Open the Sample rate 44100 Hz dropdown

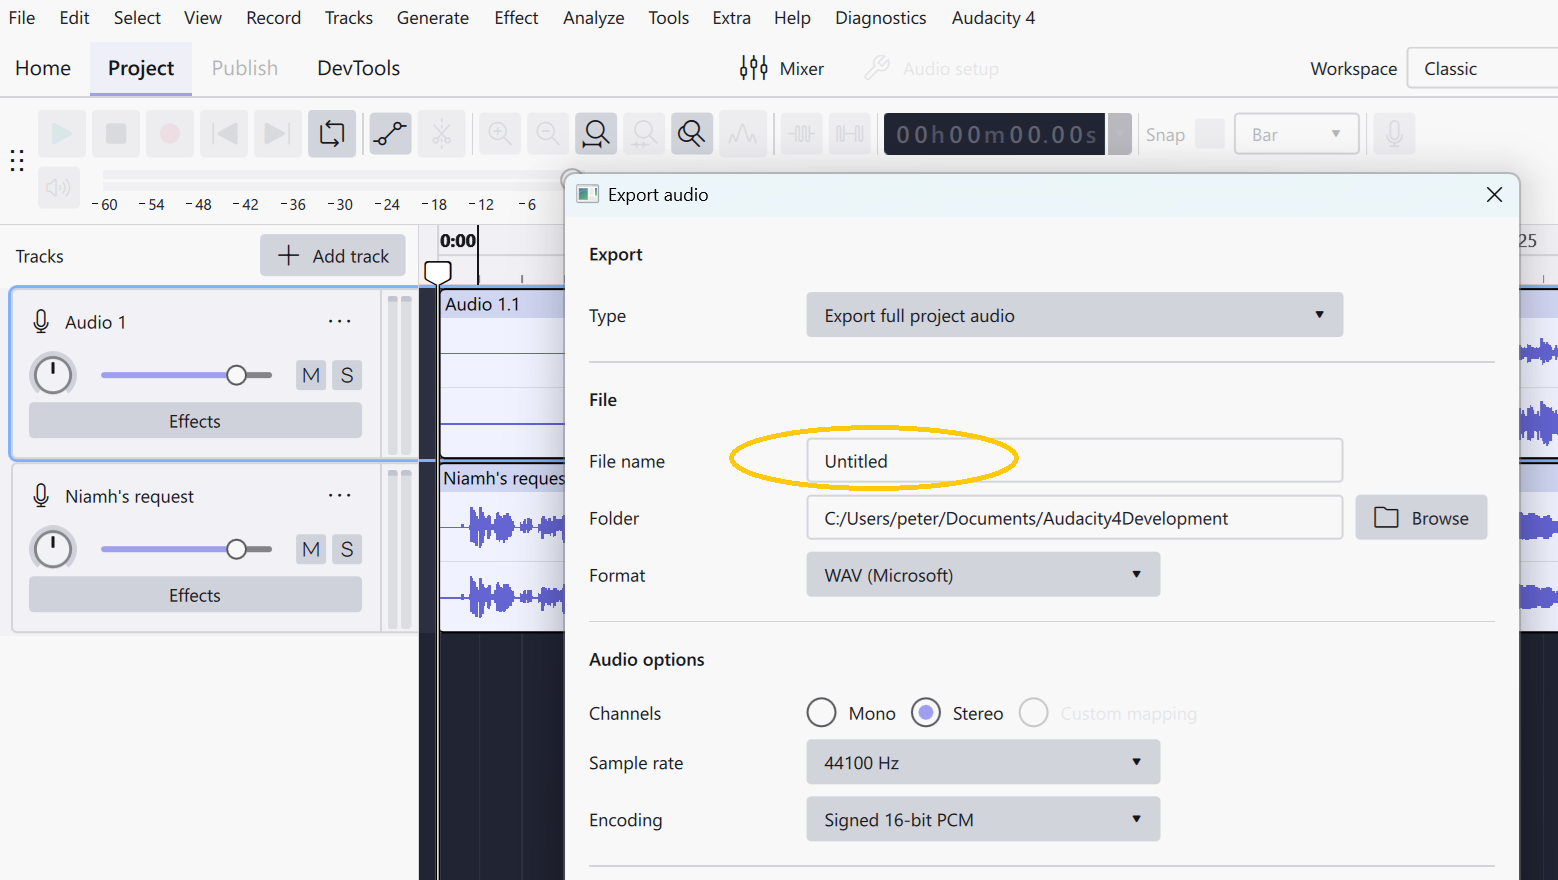[982, 763]
